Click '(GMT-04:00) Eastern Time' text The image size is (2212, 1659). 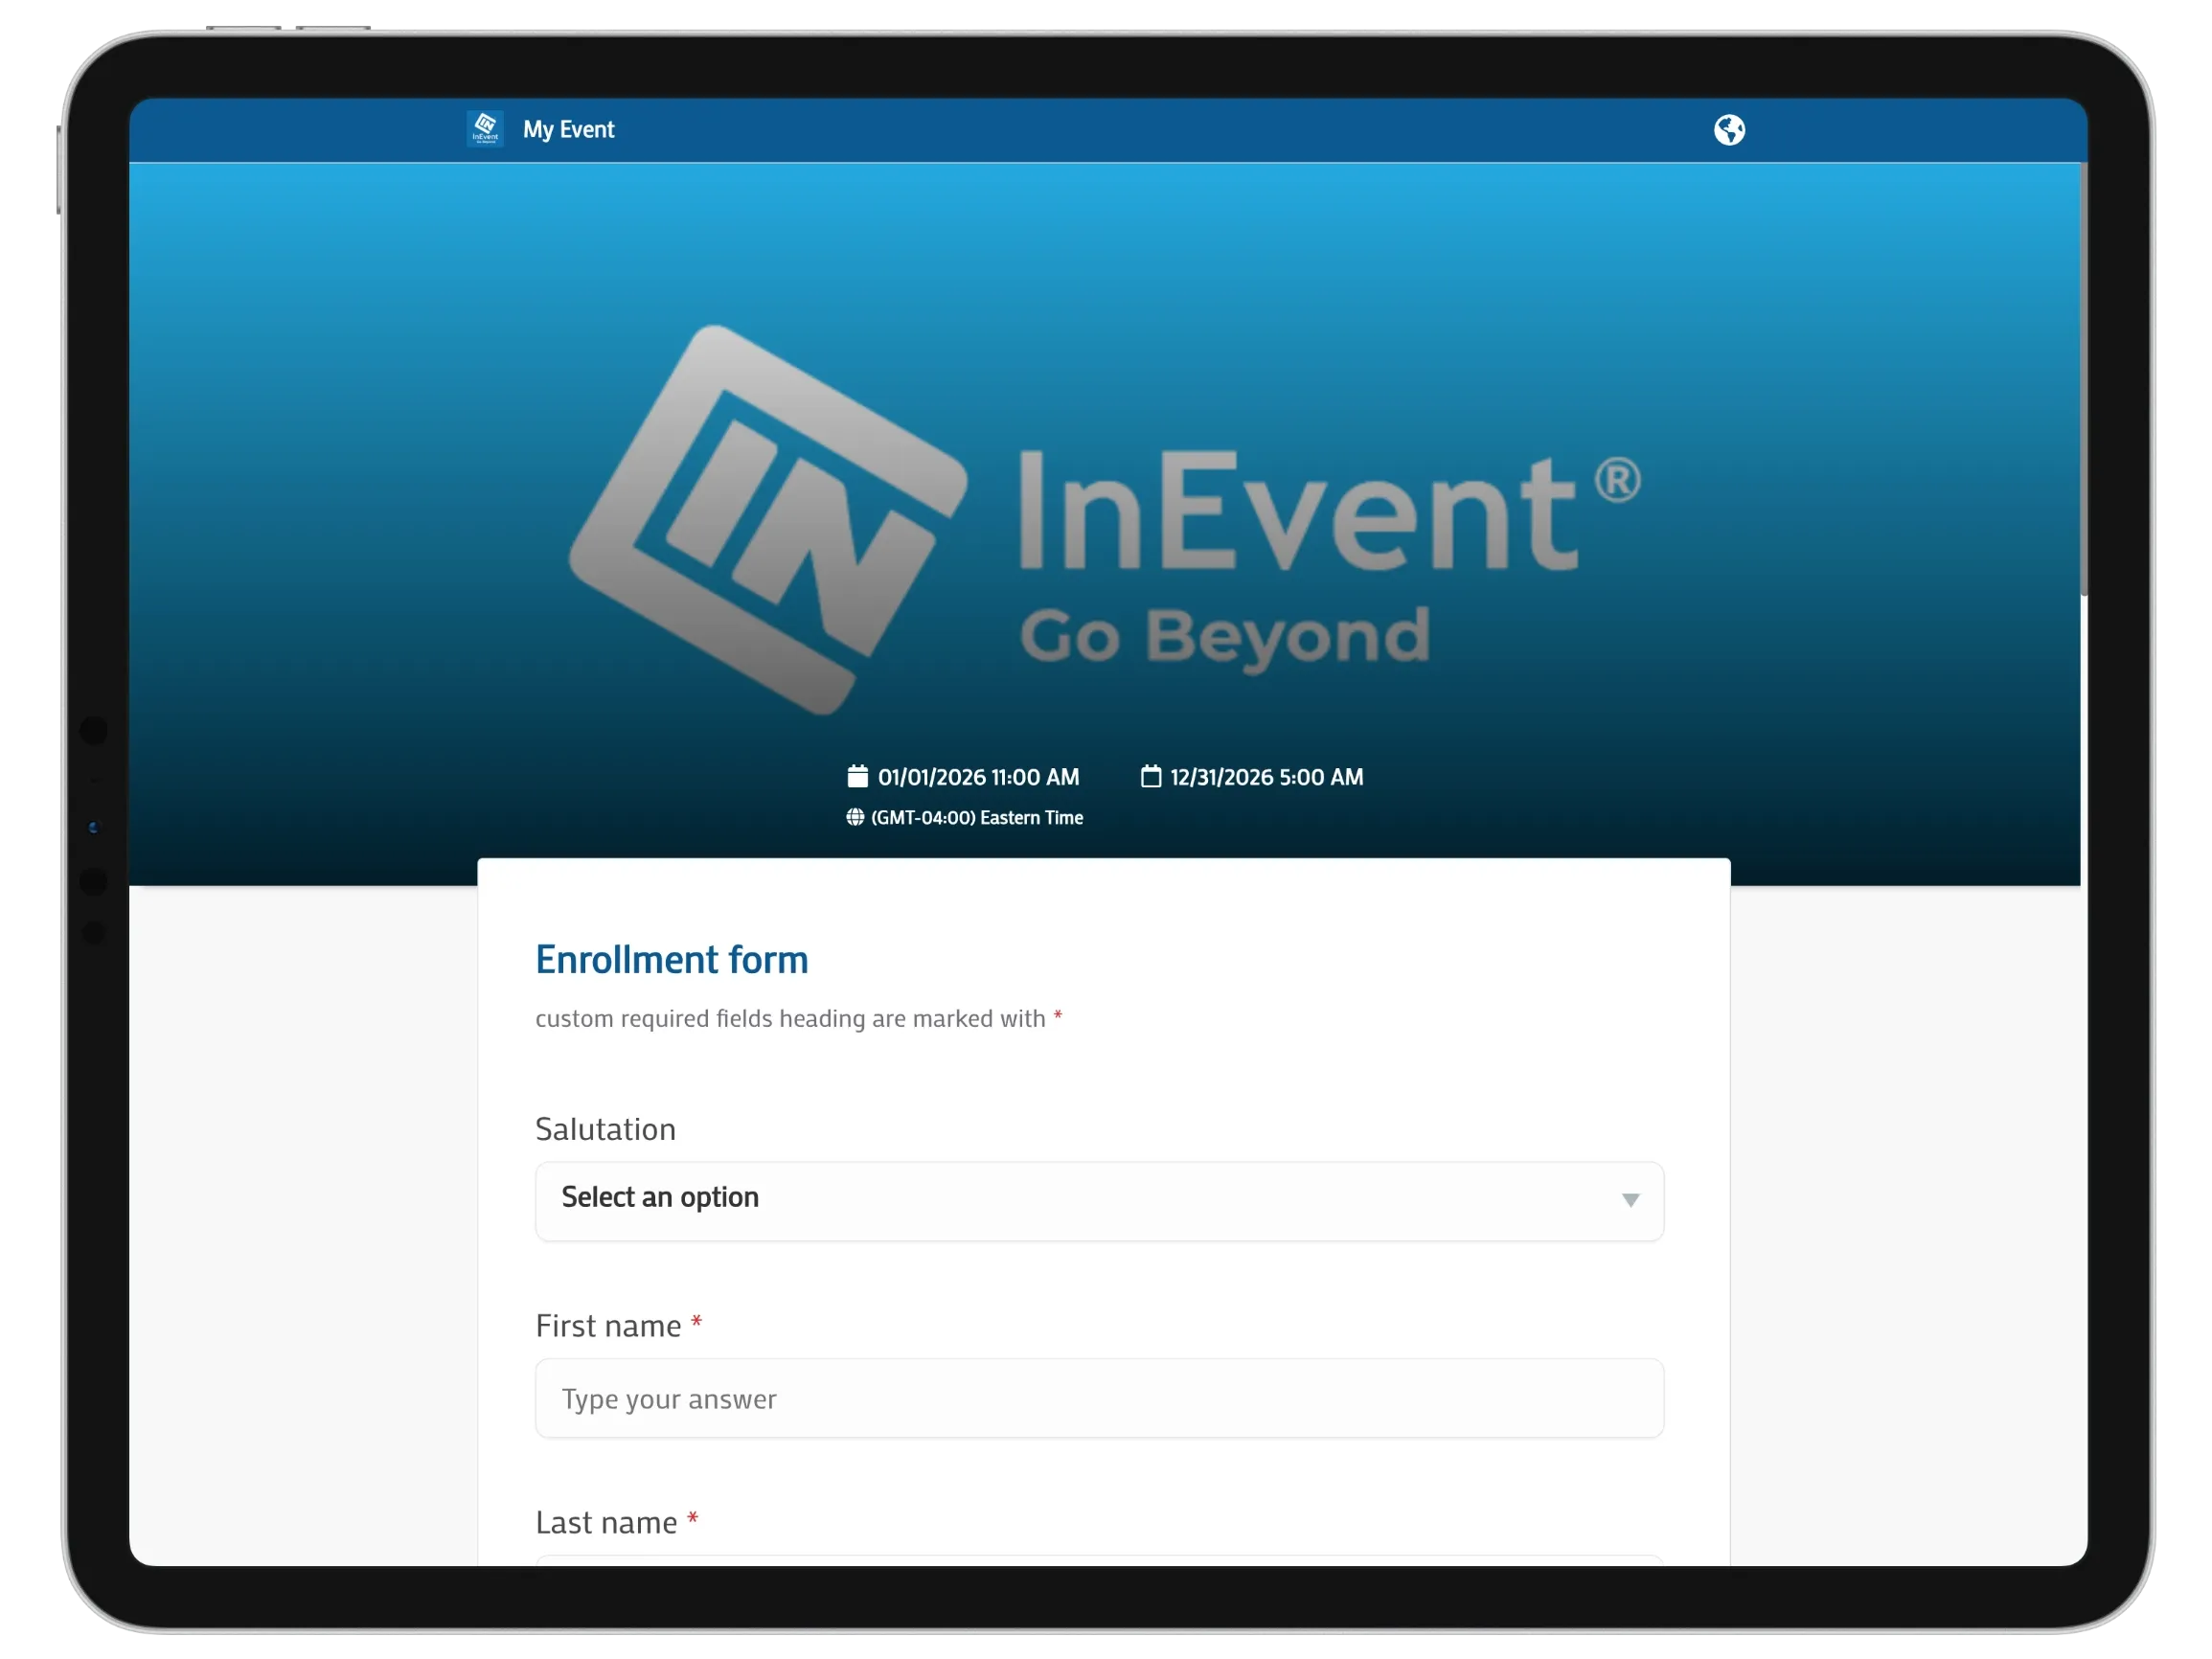coord(977,818)
